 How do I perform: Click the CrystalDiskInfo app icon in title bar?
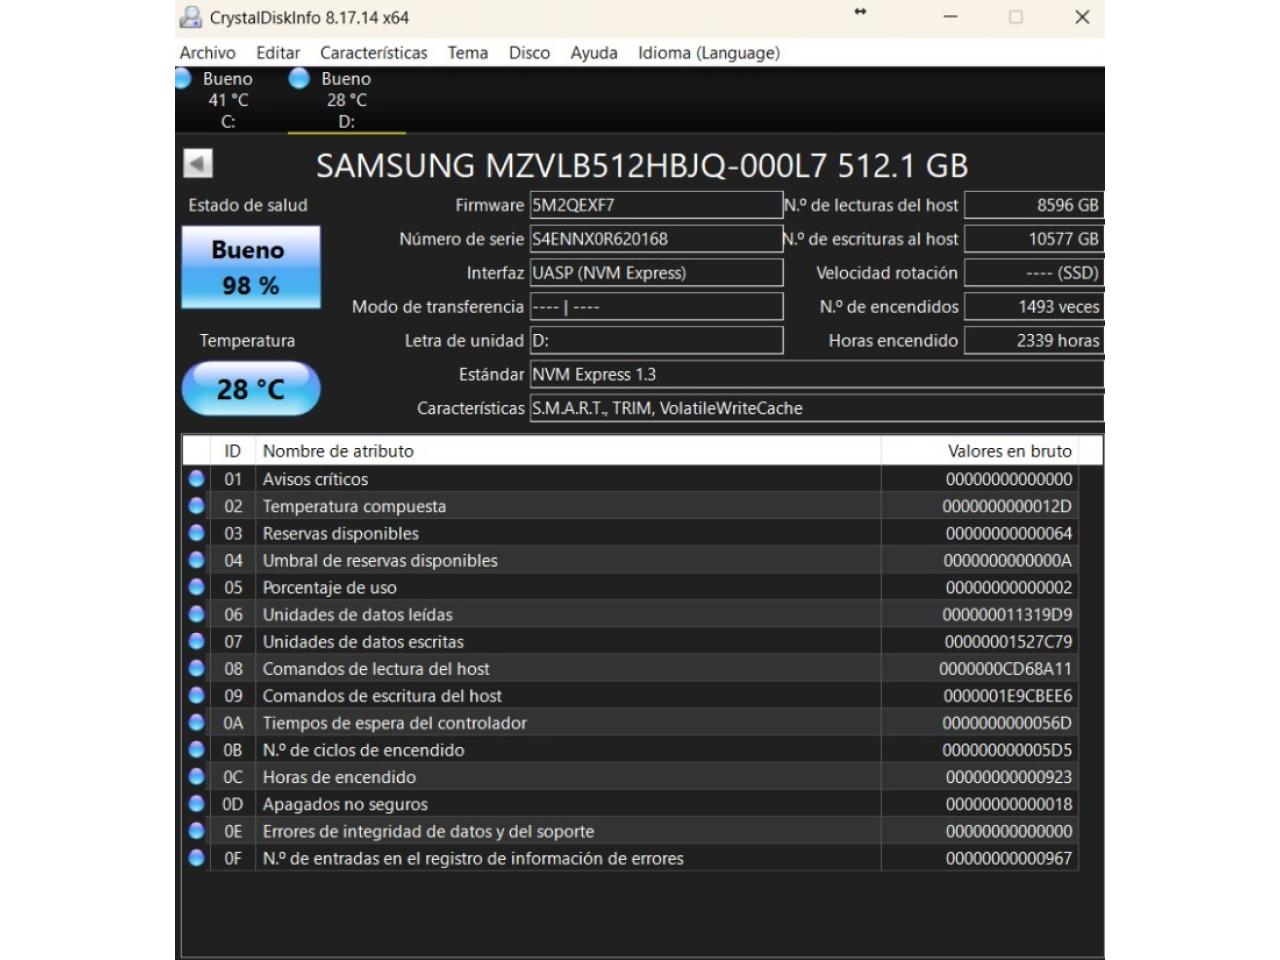pos(190,17)
